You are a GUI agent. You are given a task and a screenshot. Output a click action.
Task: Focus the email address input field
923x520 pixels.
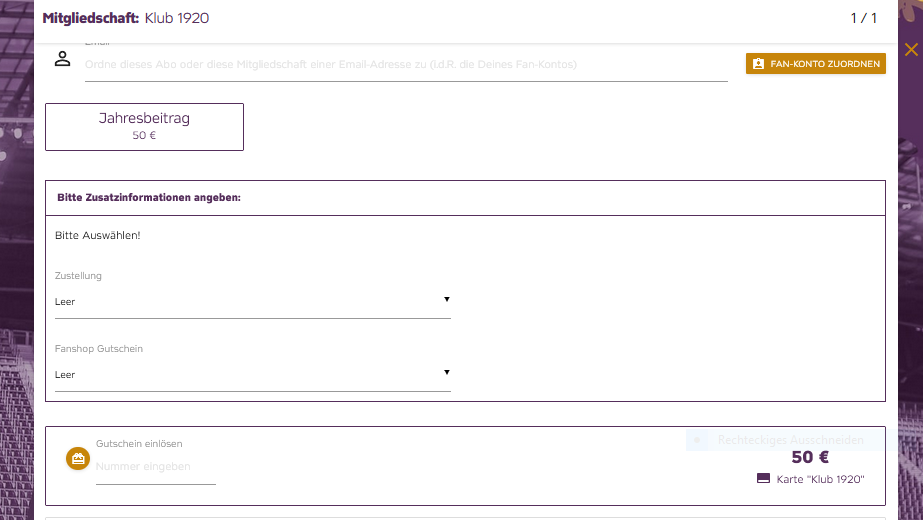point(406,64)
